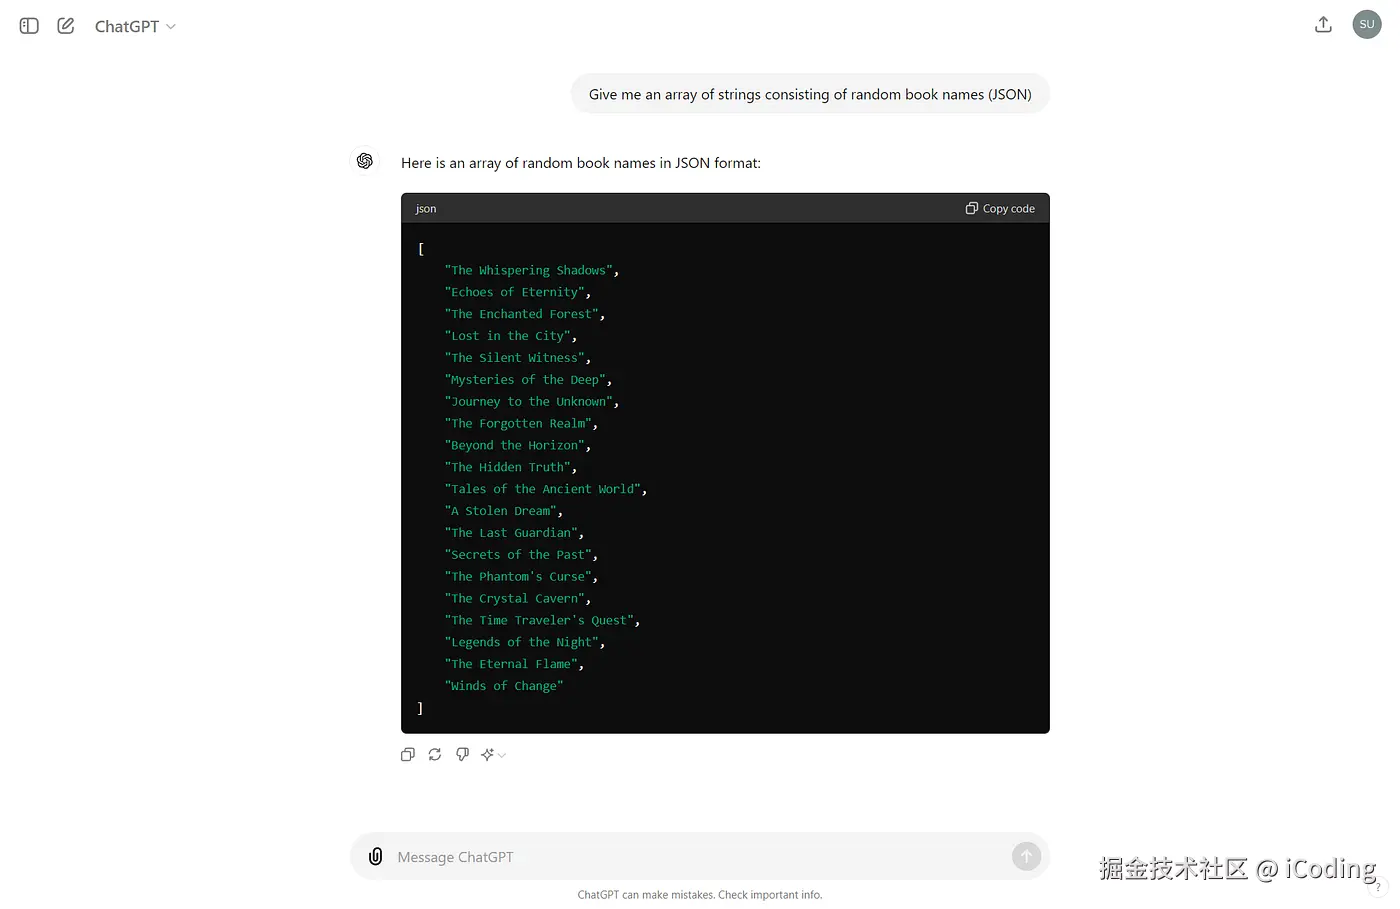Regenerate the response with the refresh icon
The height and width of the screenshot is (909, 1400).
pyautogui.click(x=435, y=755)
